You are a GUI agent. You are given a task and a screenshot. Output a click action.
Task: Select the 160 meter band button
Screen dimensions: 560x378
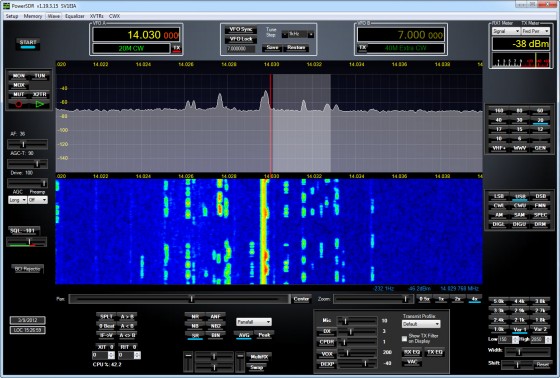tap(499, 111)
